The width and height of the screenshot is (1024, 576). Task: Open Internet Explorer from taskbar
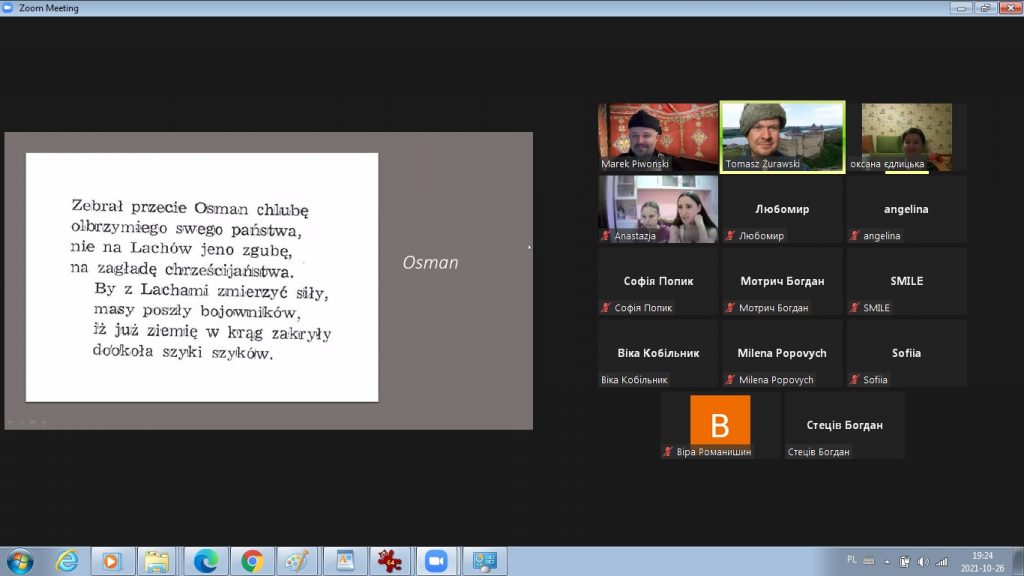coord(67,561)
